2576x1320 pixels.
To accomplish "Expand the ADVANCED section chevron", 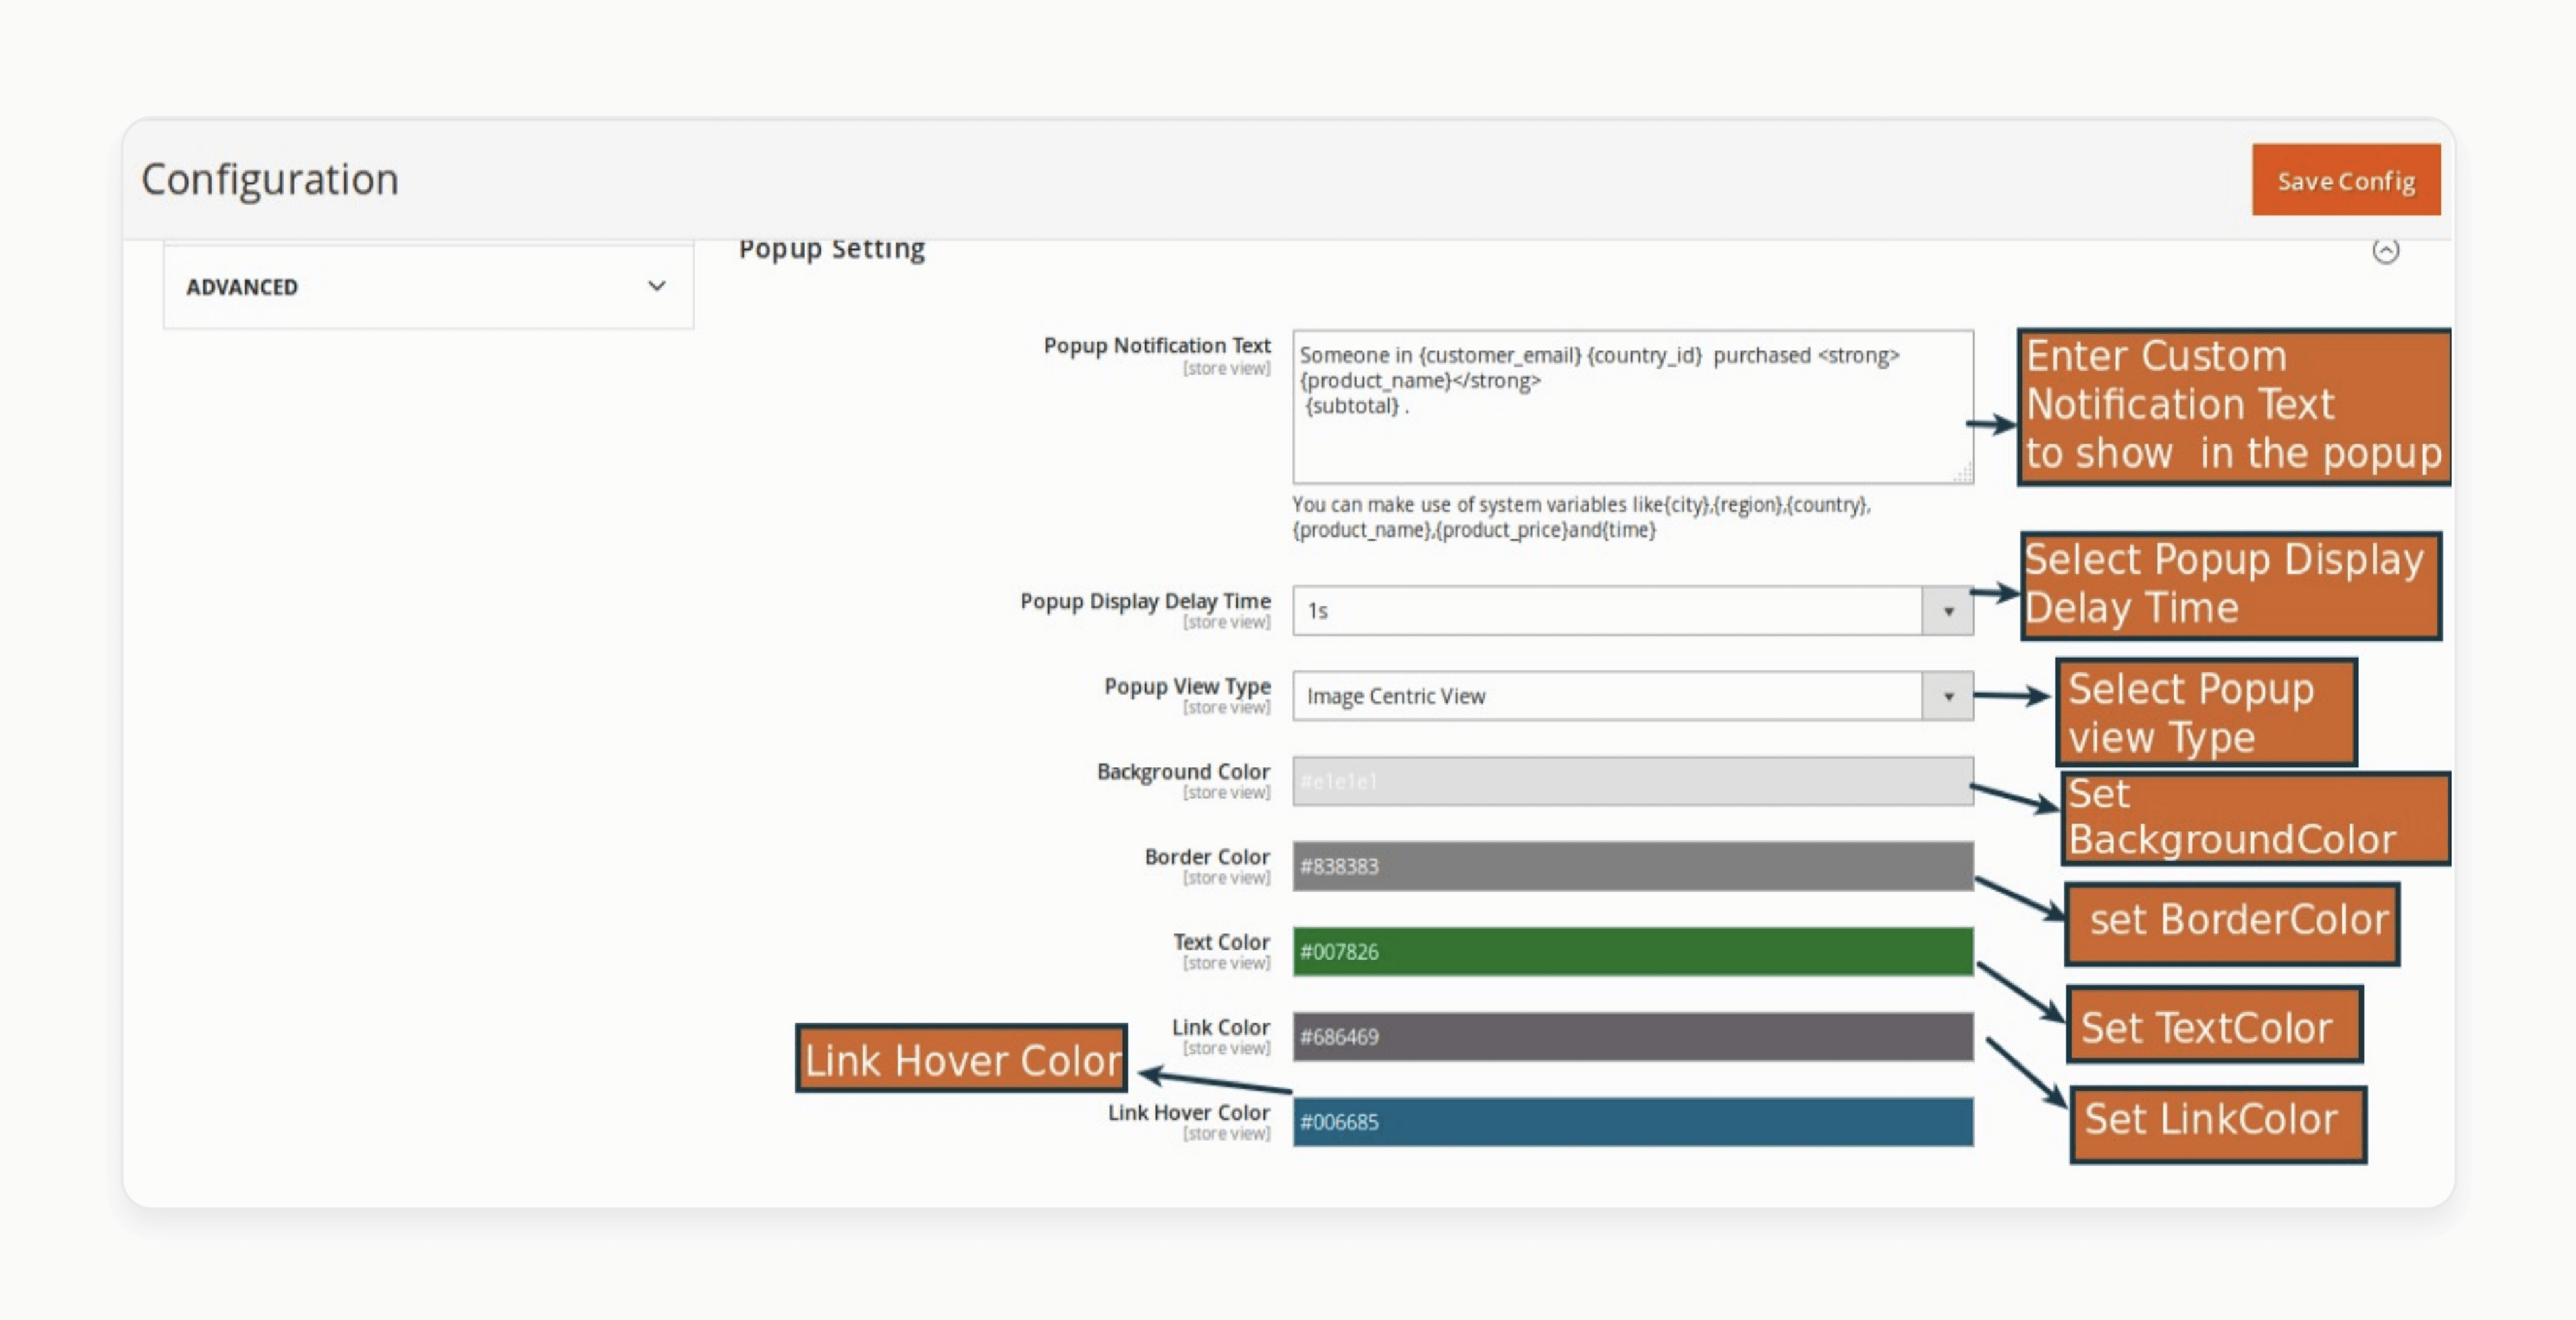I will coord(656,286).
